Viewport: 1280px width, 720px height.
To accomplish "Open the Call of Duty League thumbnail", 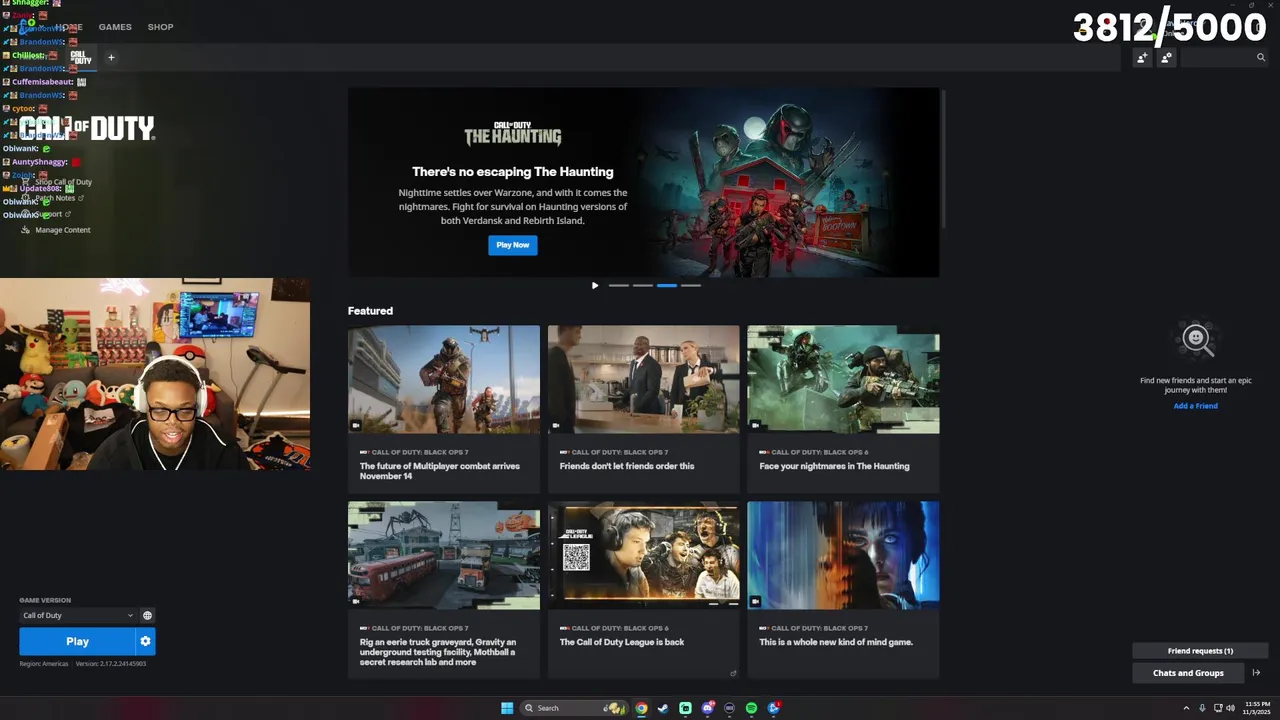I will pyautogui.click(x=643, y=555).
